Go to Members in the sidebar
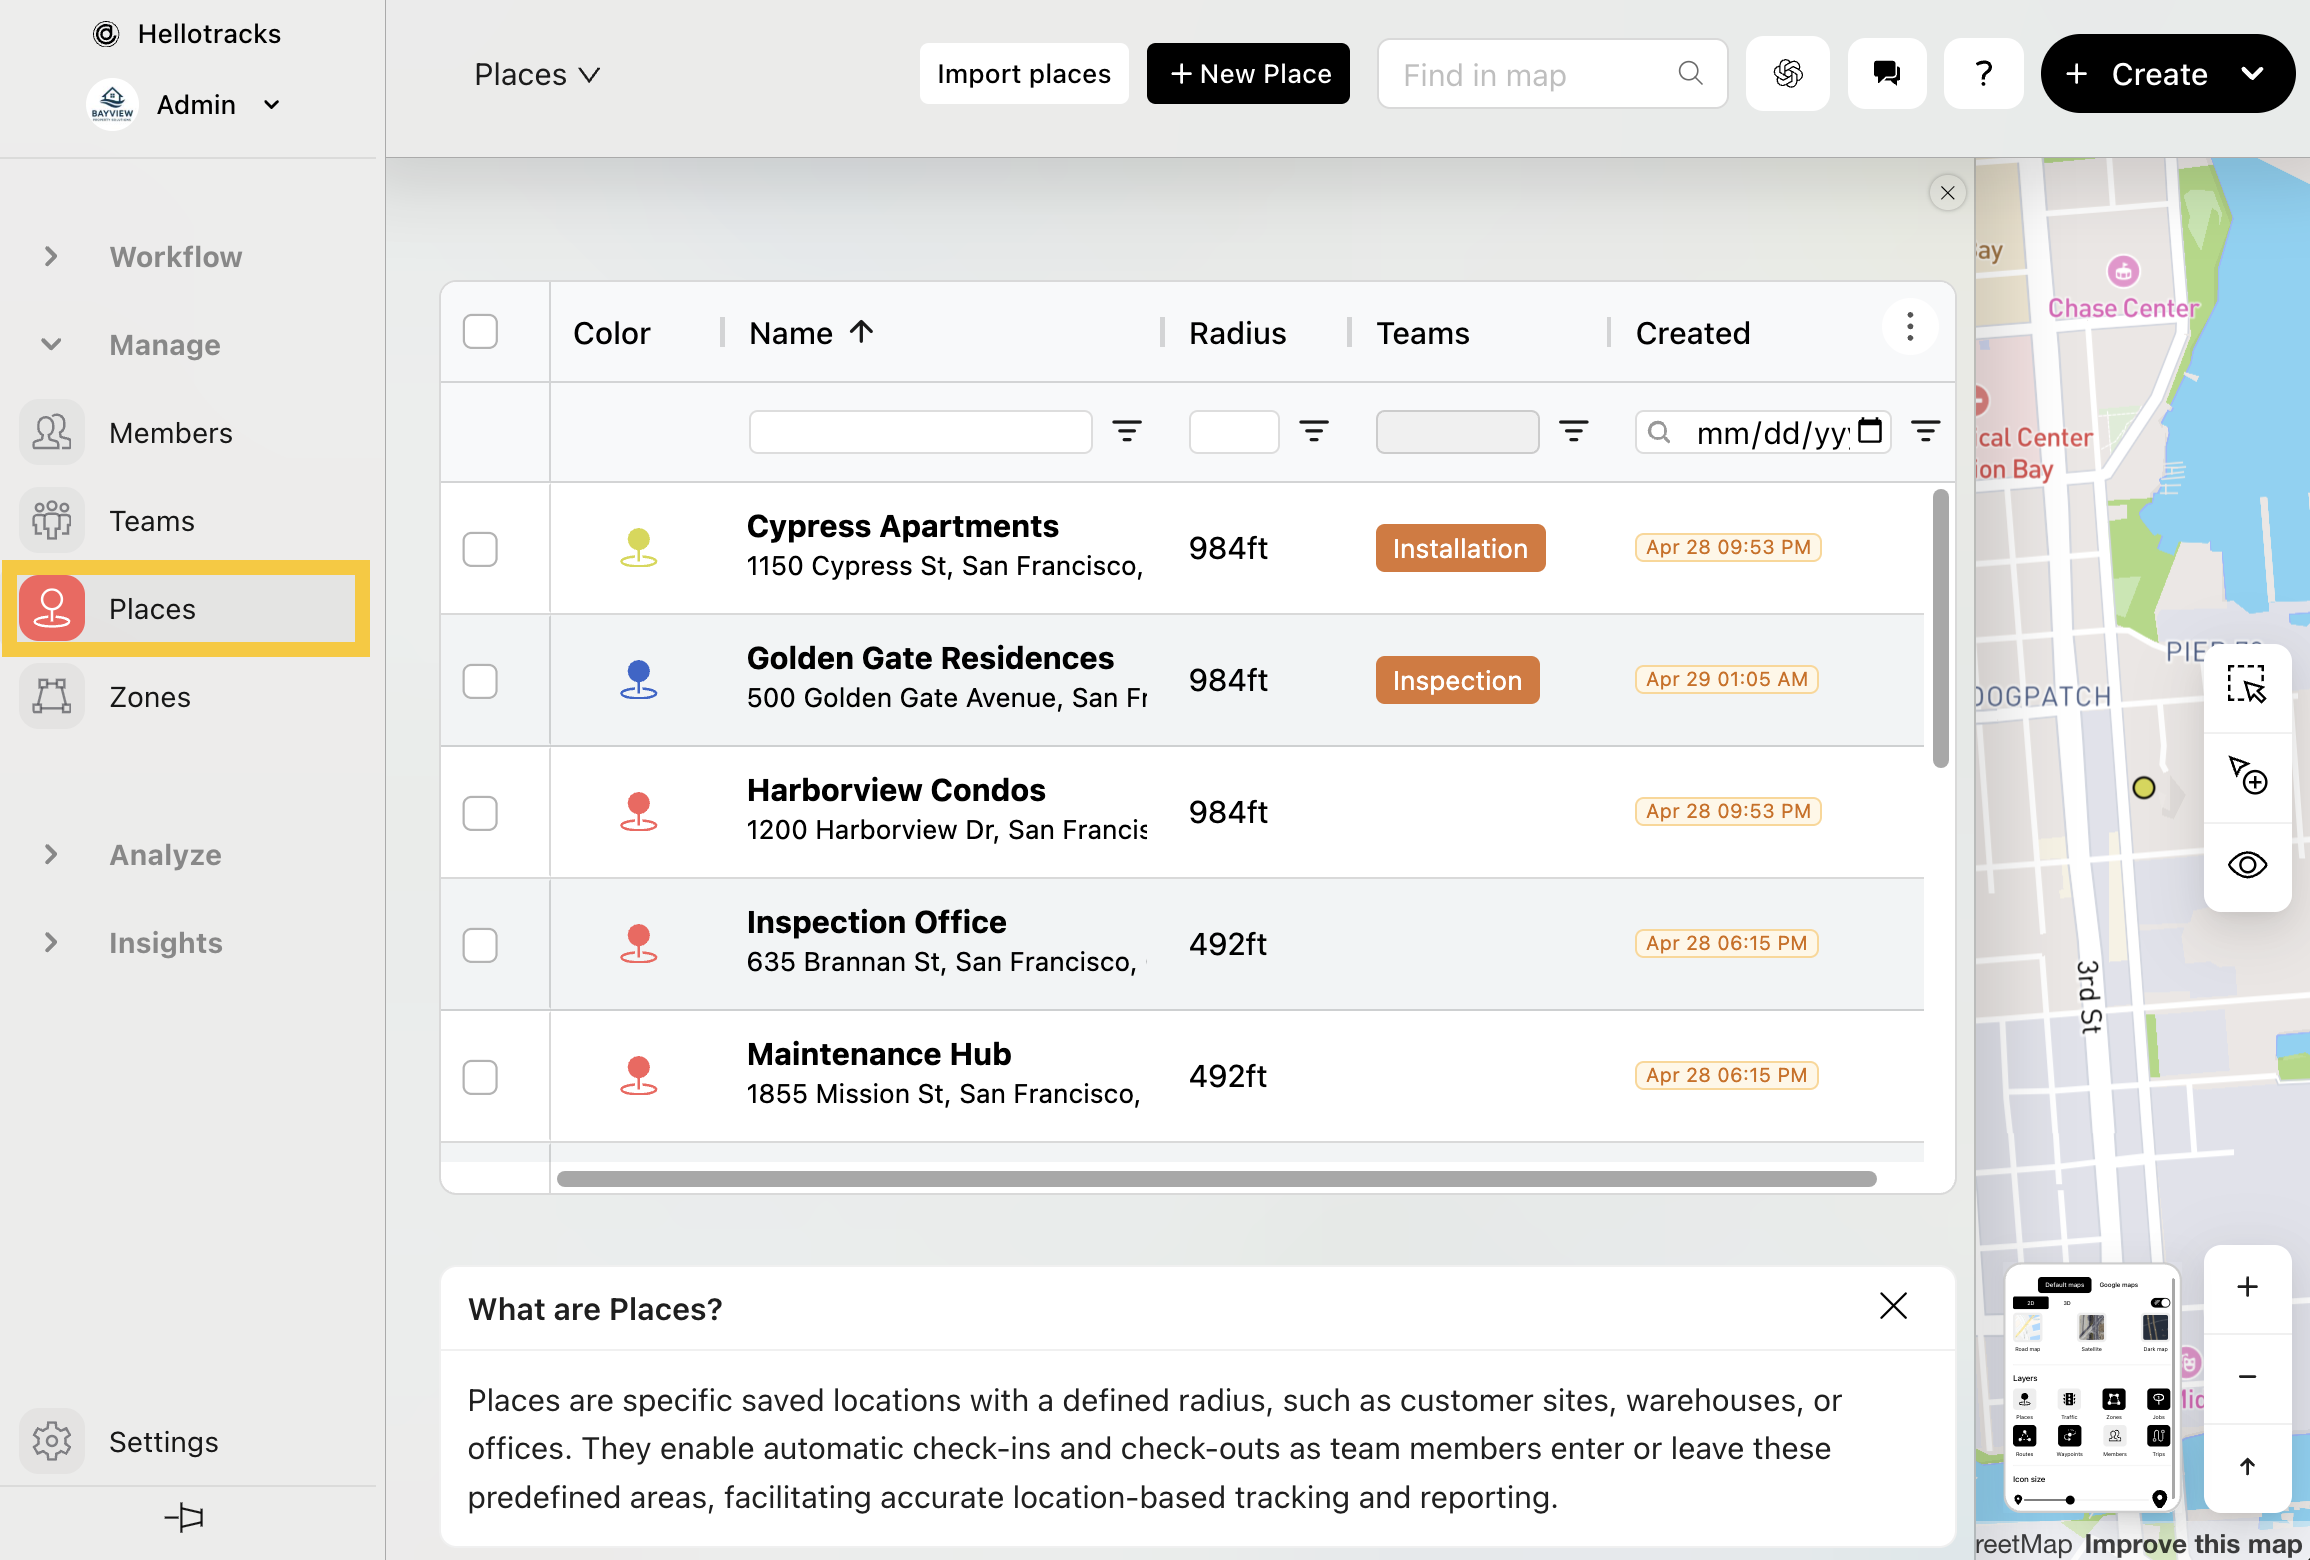 coord(170,433)
